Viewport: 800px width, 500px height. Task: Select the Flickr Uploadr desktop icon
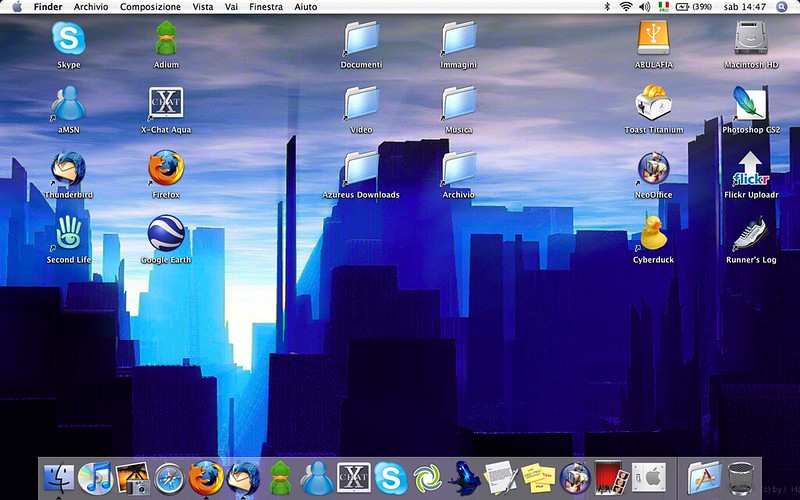[750, 169]
